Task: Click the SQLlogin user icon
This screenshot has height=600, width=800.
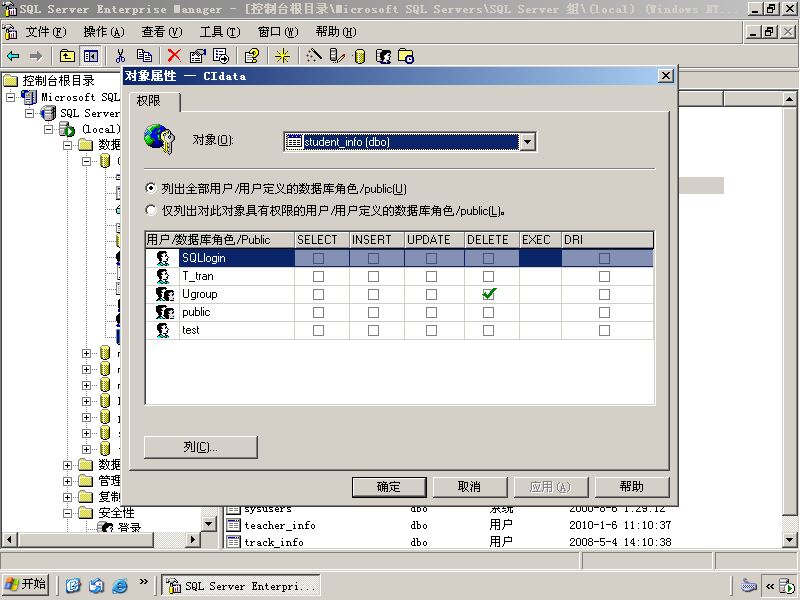Action: 163,258
